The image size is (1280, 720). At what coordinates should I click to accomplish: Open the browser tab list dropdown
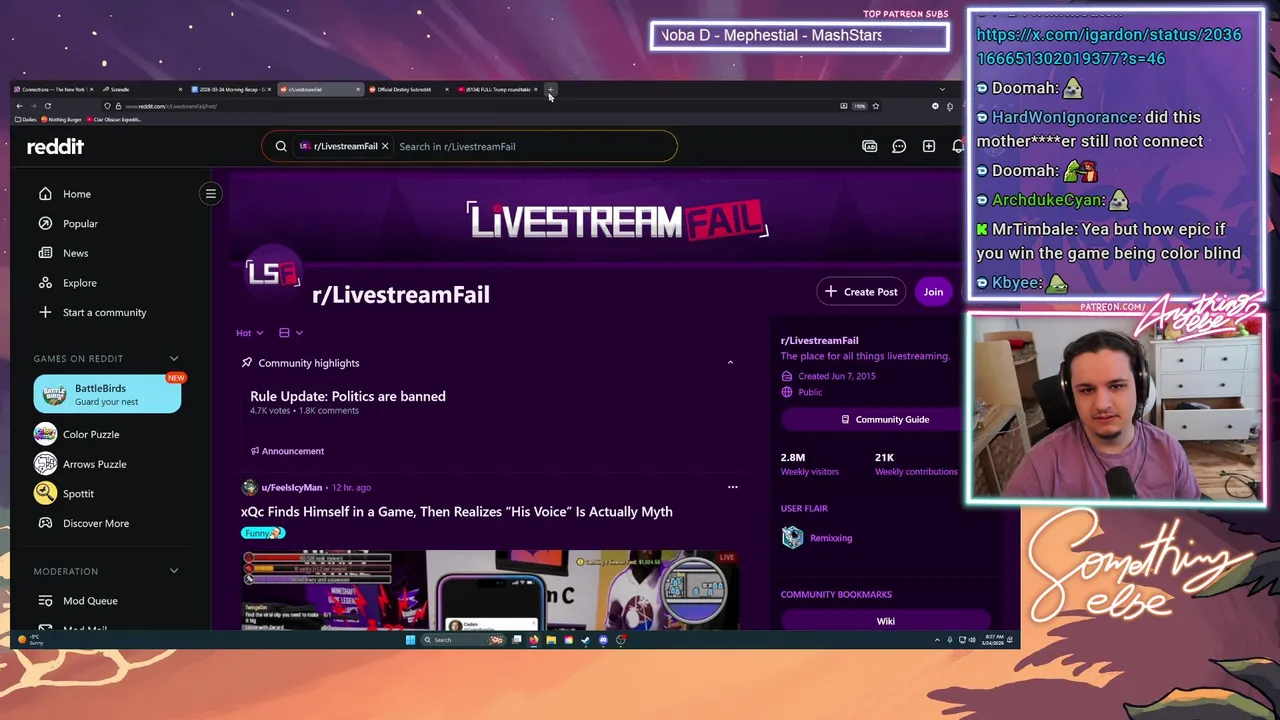[941, 90]
